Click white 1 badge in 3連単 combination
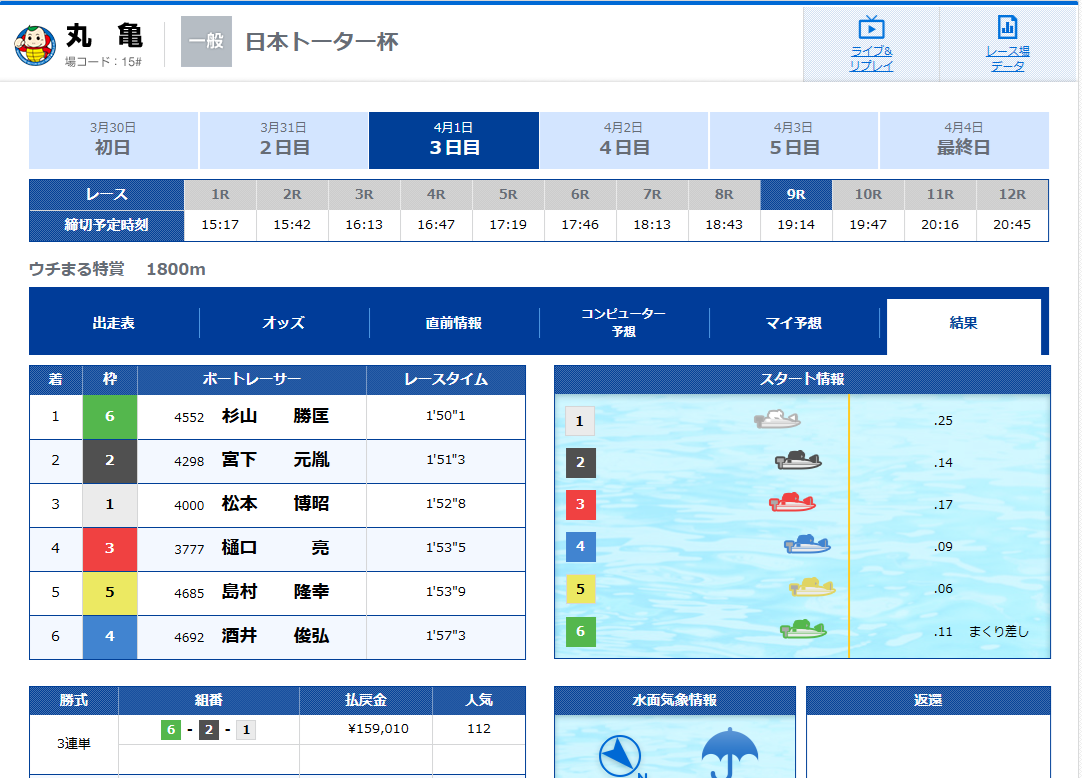Image resolution: width=1082 pixels, height=778 pixels. [x=246, y=730]
